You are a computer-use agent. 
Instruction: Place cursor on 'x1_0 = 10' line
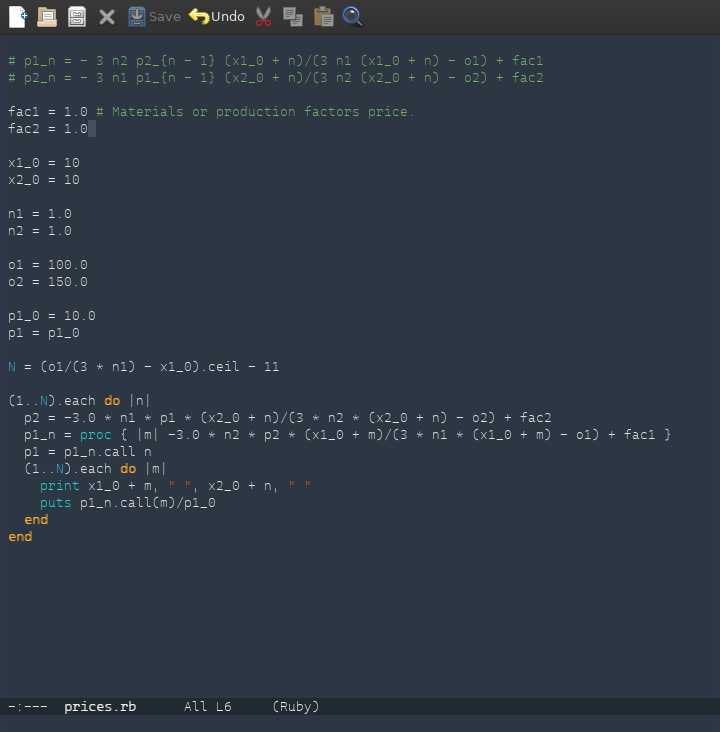coord(44,163)
